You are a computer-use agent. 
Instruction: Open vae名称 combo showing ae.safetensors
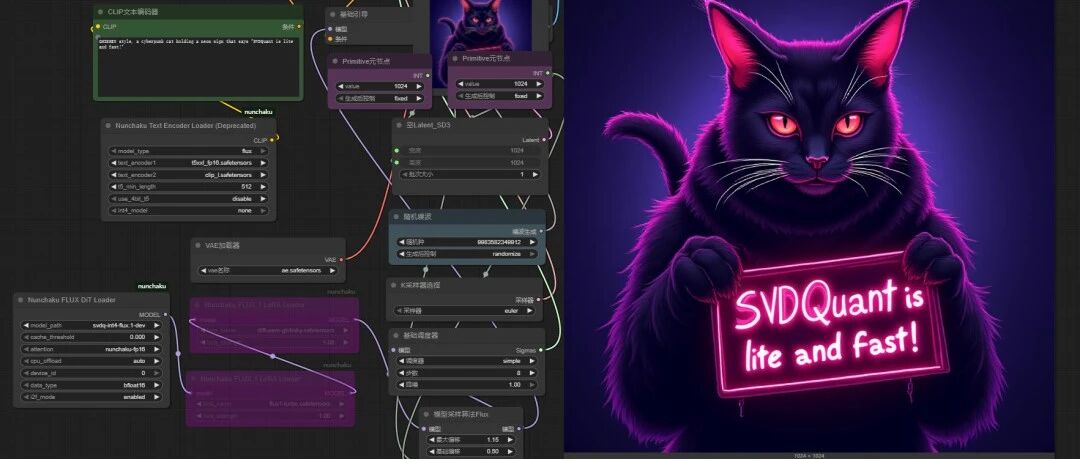[268, 271]
